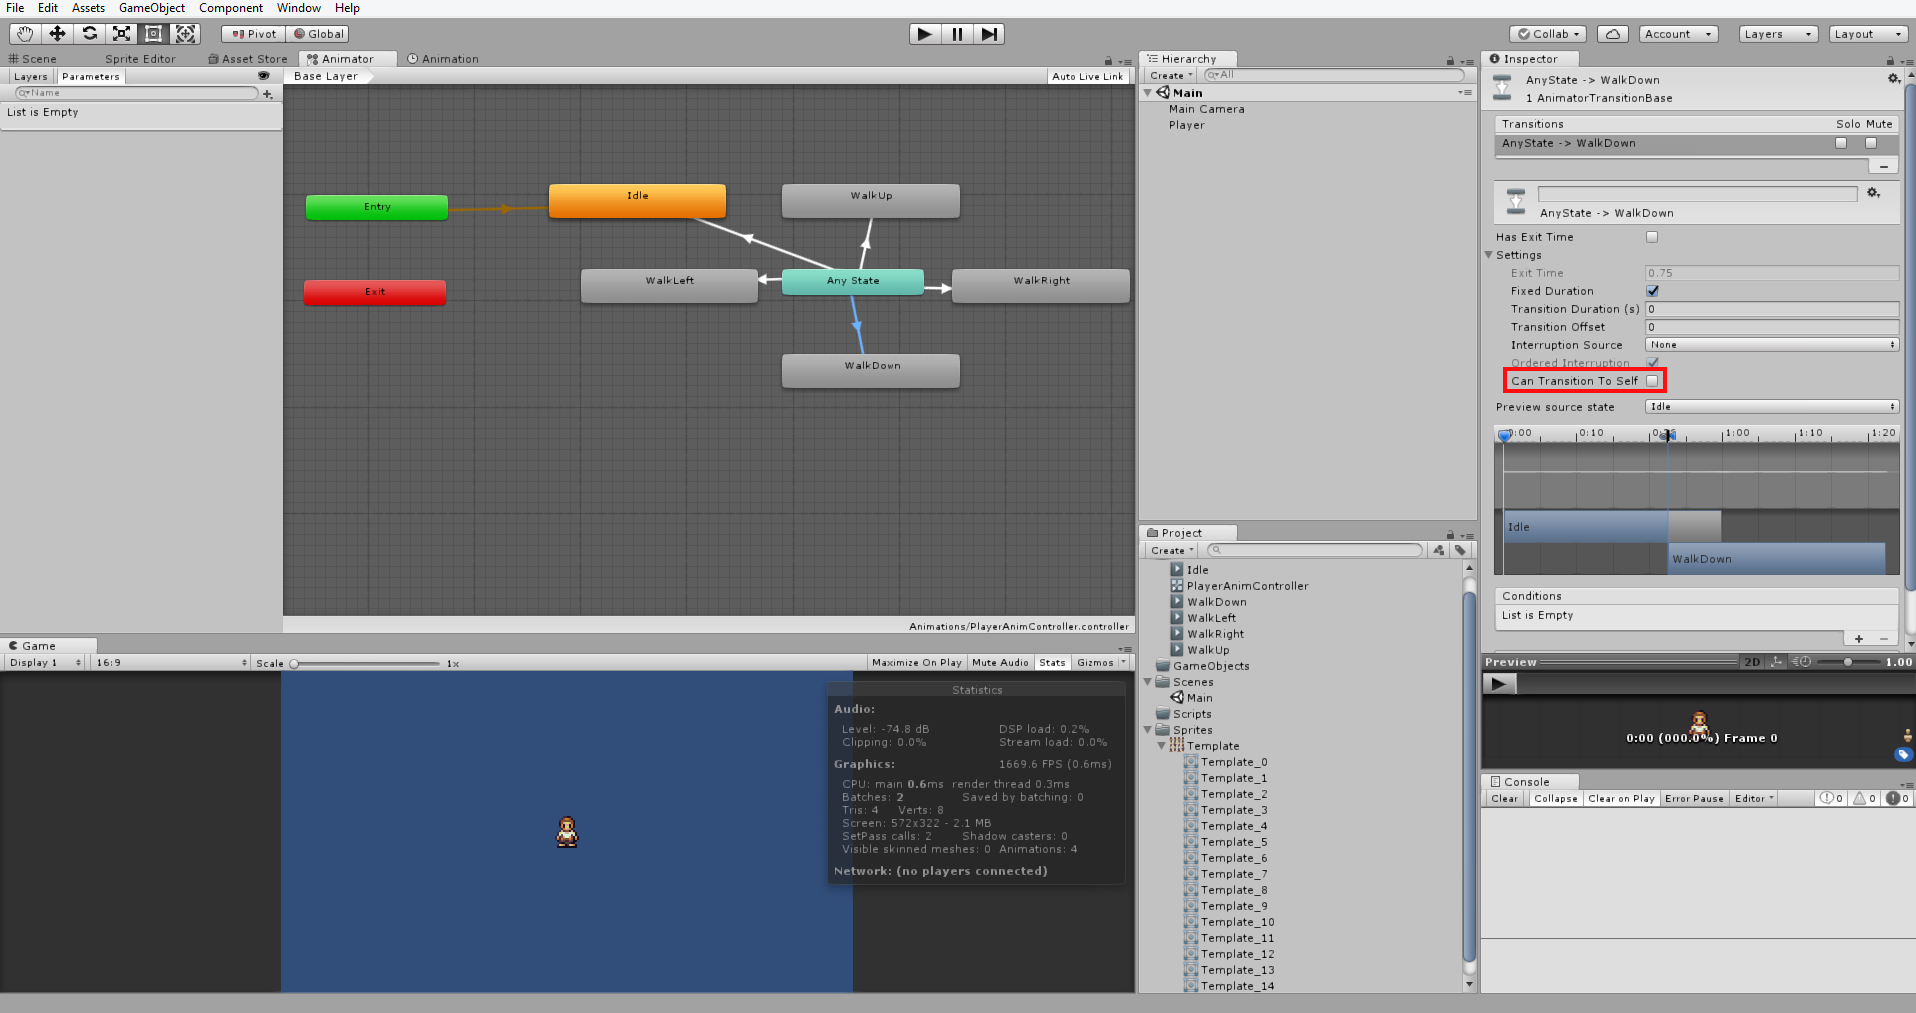Click Maximize On Play in the Game view
Image resolution: width=1916 pixels, height=1013 pixels.
coord(916,662)
